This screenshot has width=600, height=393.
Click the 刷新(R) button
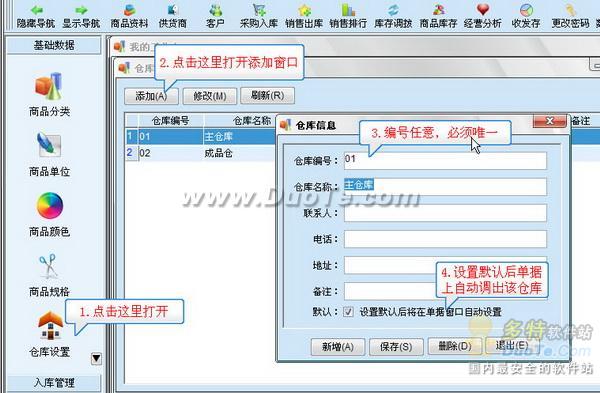point(267,96)
